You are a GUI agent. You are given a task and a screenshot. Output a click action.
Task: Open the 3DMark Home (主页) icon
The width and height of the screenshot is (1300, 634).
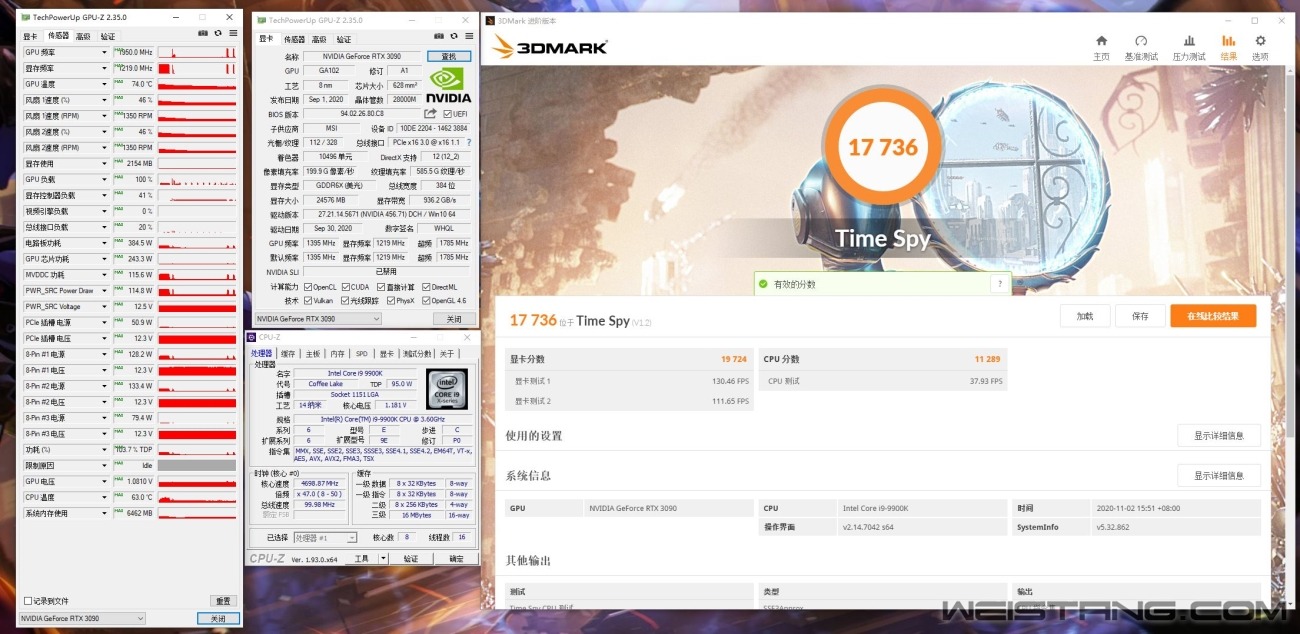[x=1101, y=46]
